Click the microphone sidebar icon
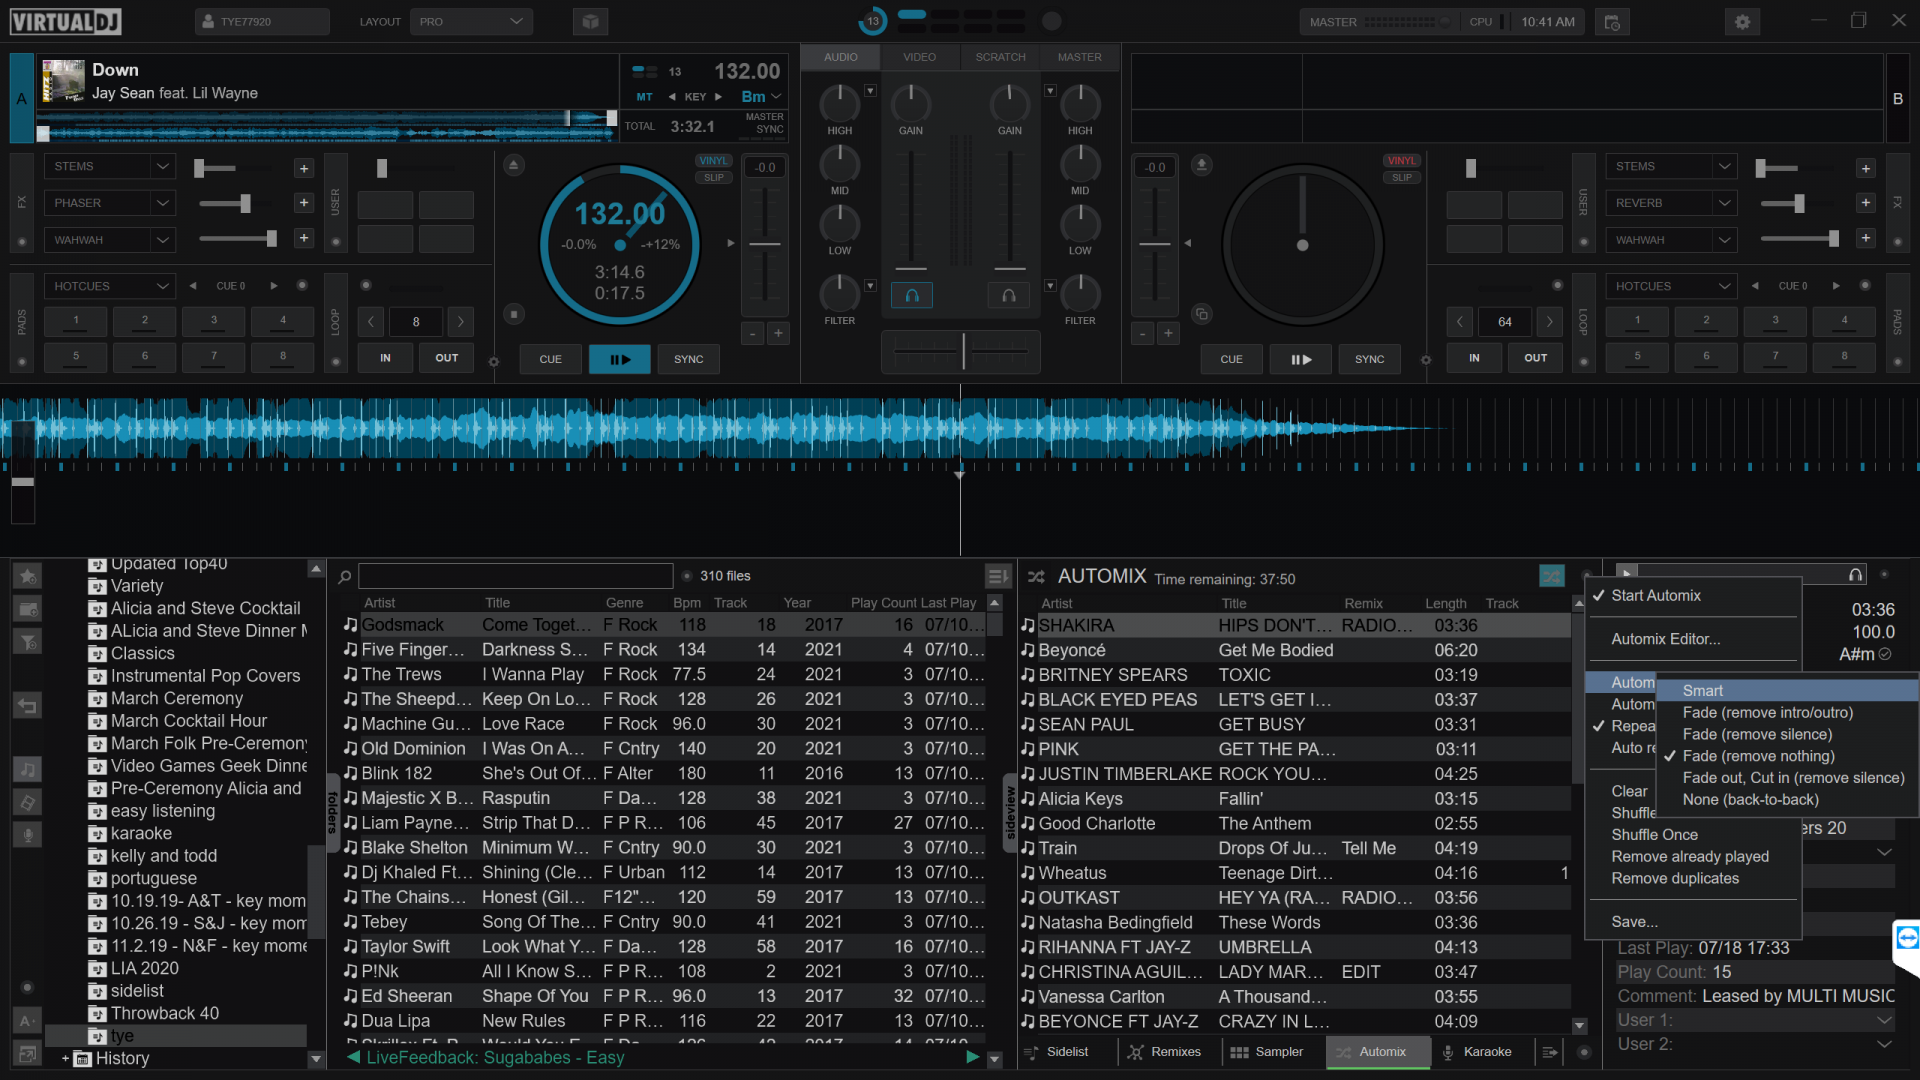 [x=28, y=834]
